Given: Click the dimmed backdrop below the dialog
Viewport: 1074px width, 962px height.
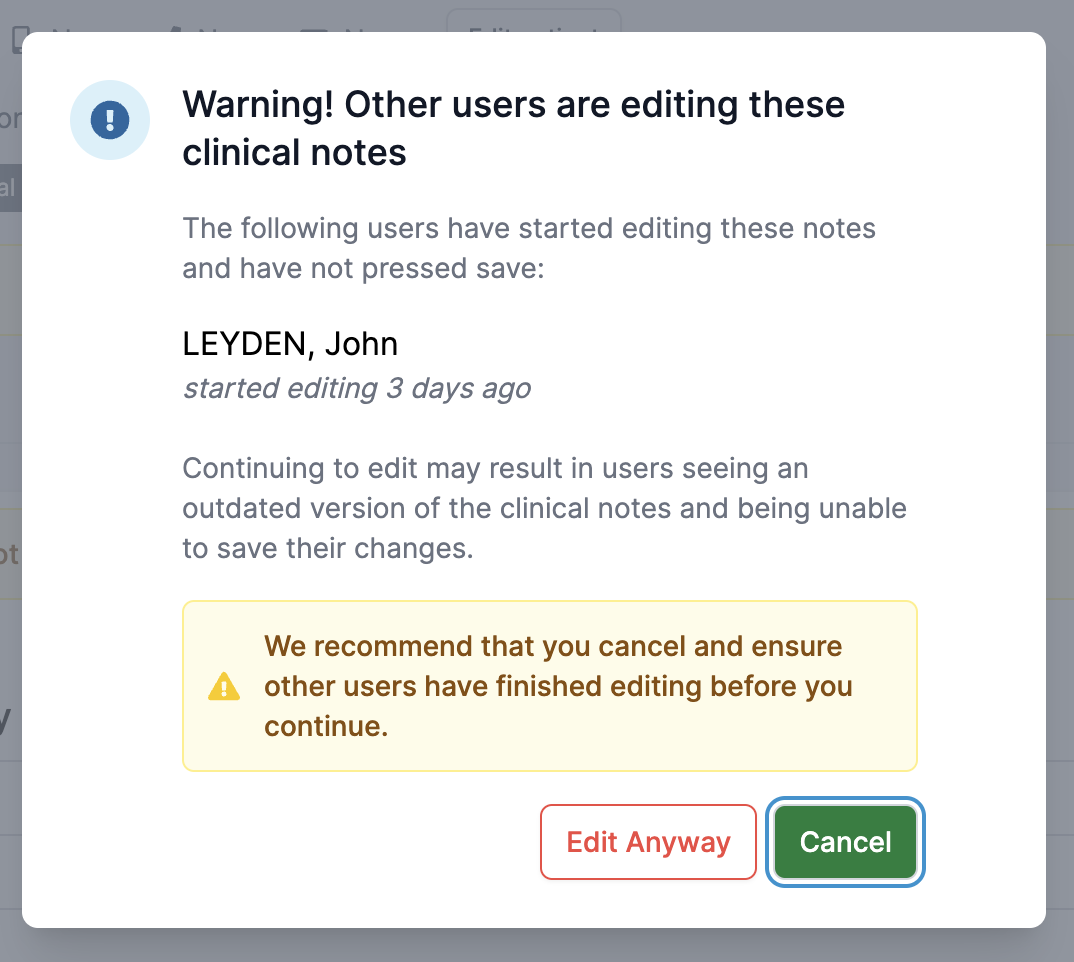Looking at the screenshot, I should pos(537,946).
